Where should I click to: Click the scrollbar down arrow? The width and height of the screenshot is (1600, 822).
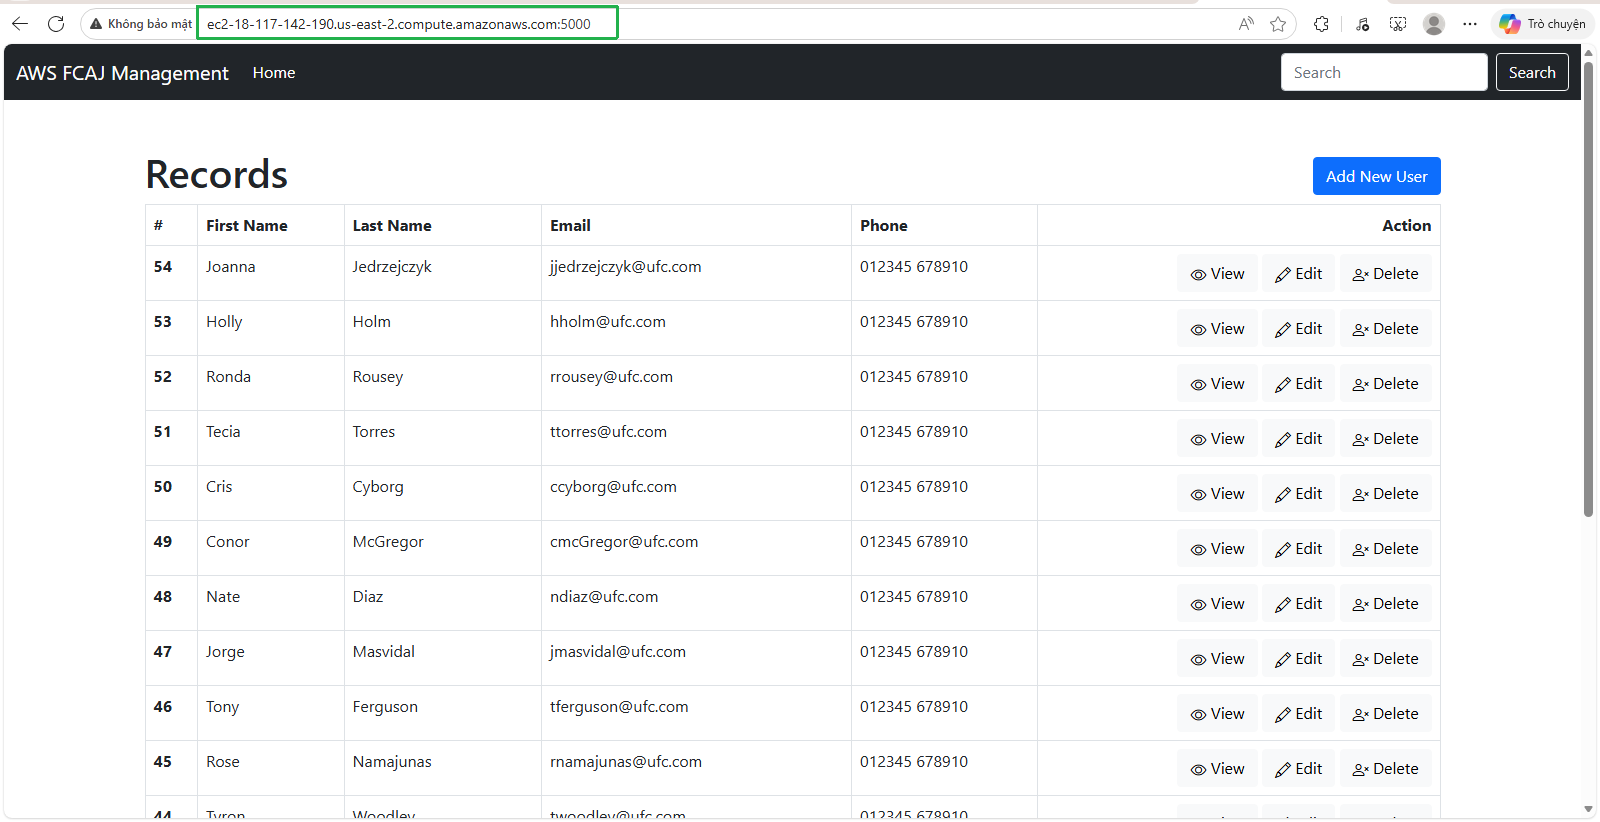pos(1588,809)
